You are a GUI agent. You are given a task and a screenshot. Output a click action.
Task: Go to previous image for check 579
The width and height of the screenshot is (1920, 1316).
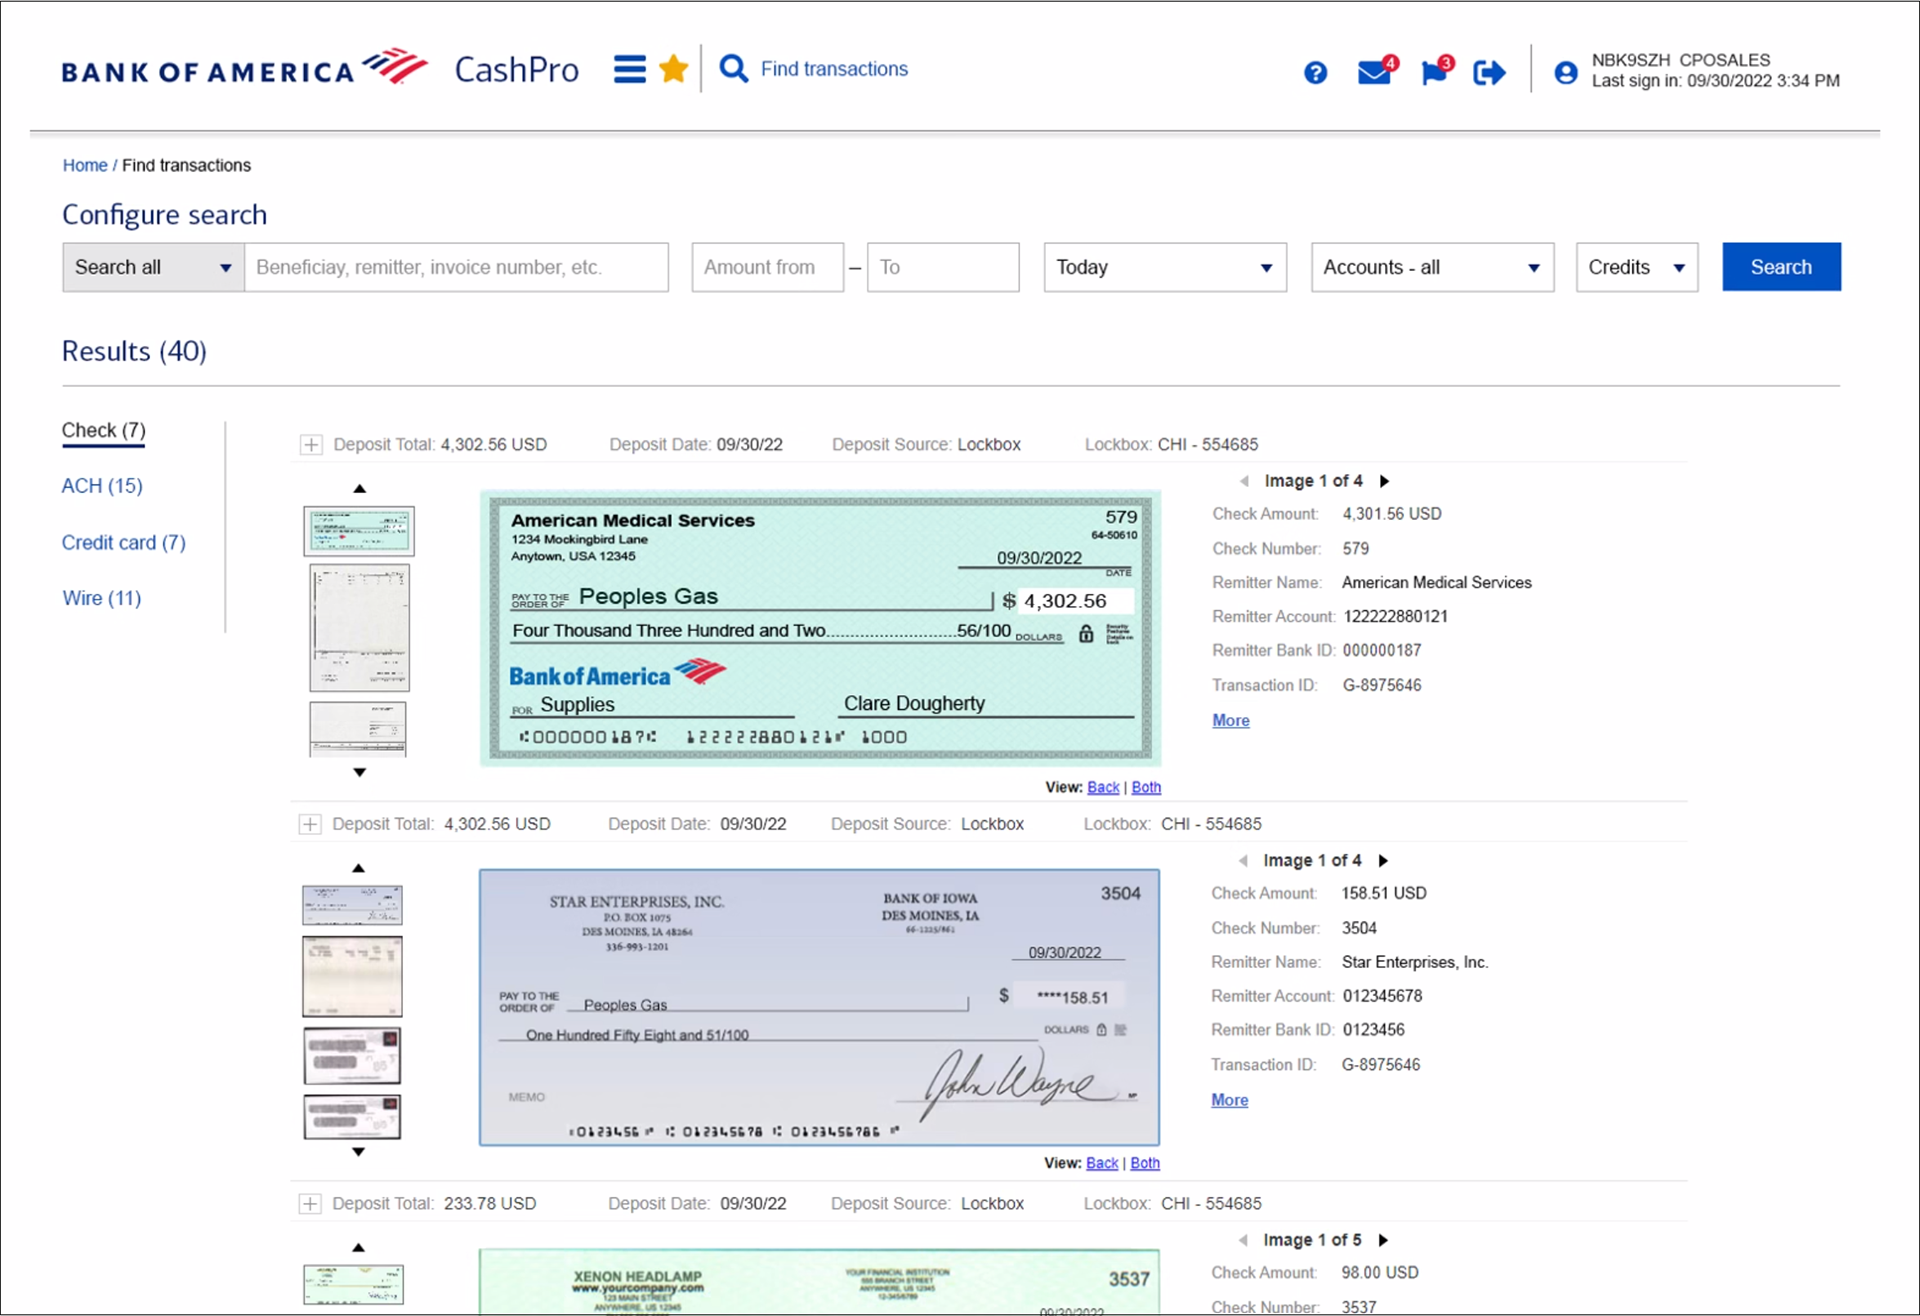[1244, 481]
